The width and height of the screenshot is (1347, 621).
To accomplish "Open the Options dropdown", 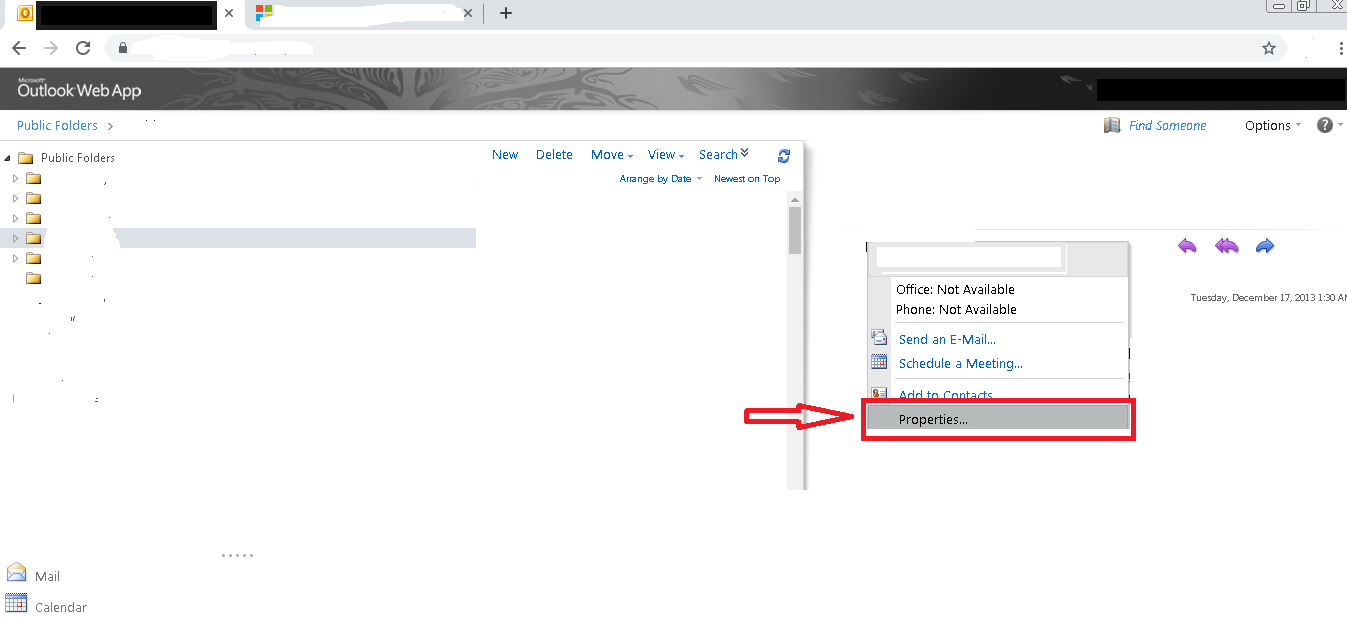I will pos(1268,125).
